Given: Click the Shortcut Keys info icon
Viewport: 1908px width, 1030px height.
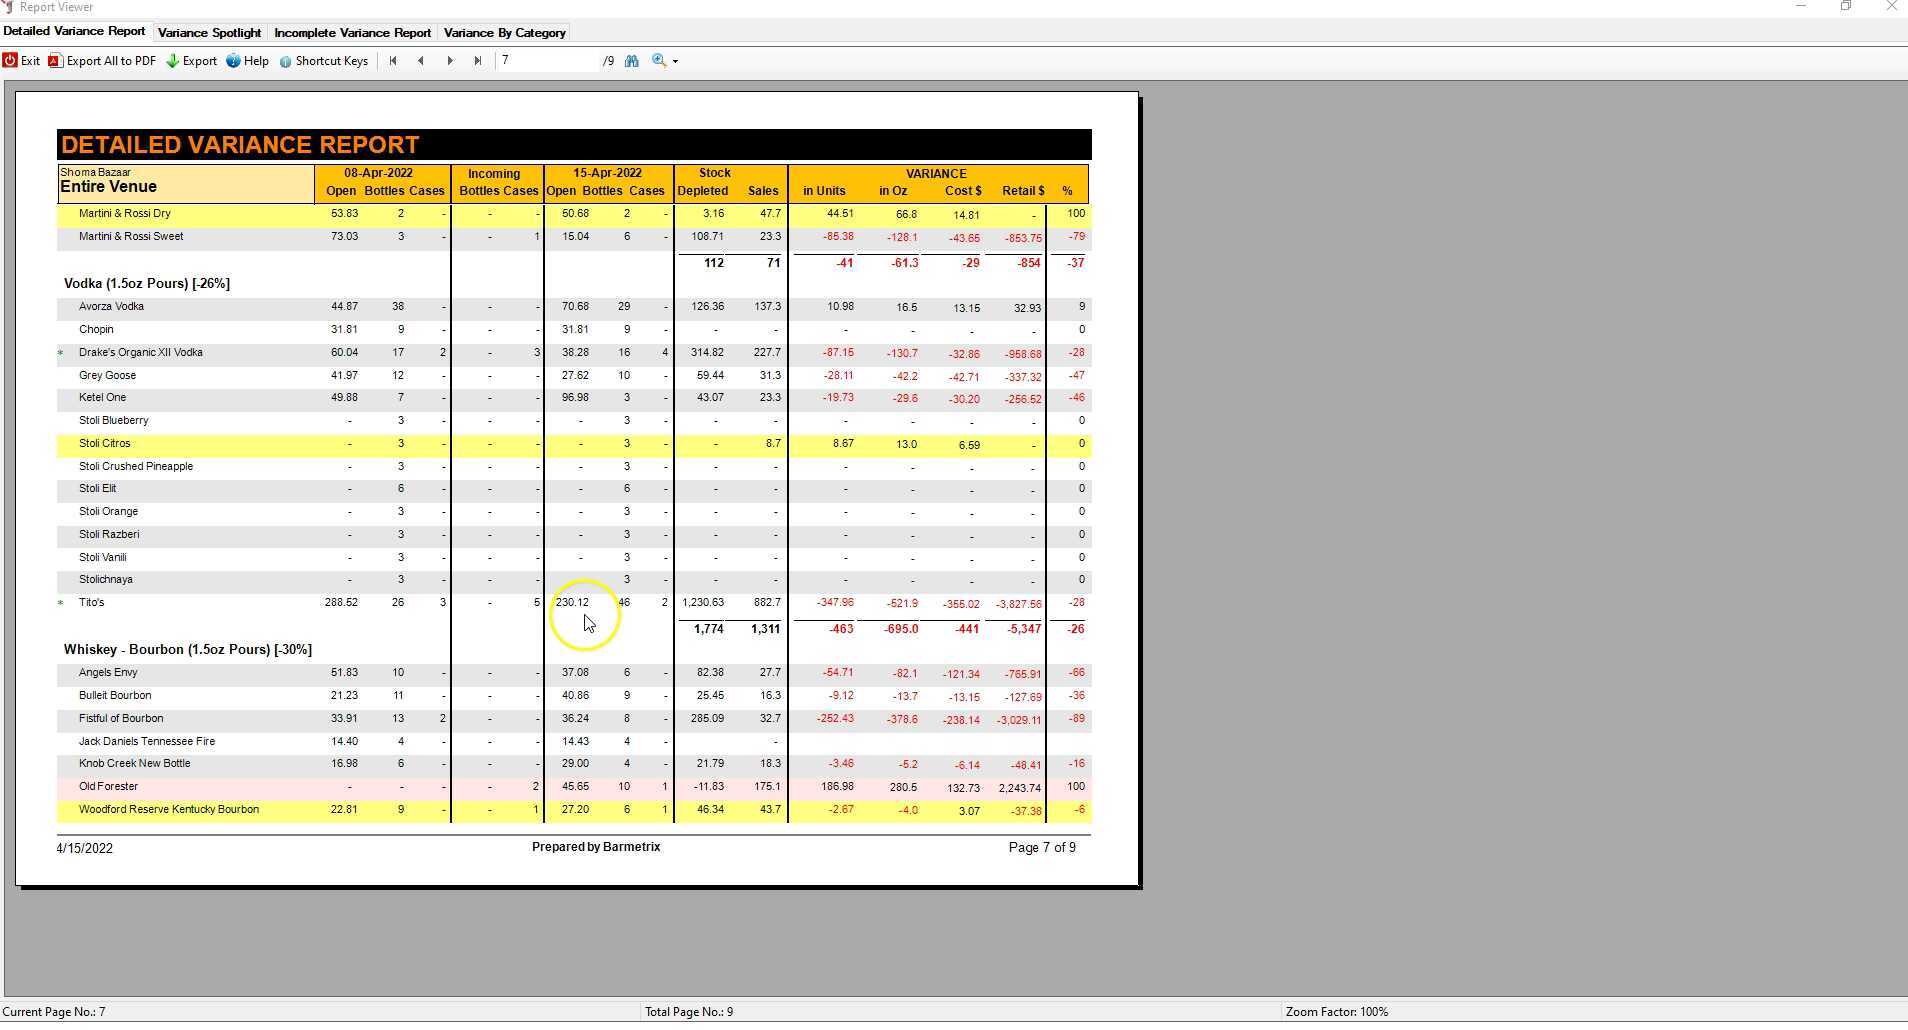Looking at the screenshot, I should 284,60.
